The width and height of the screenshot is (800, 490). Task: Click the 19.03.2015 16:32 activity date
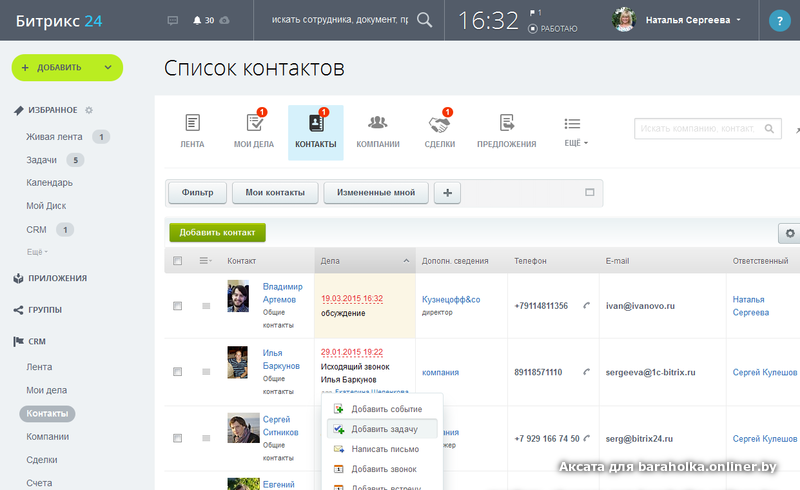coord(352,298)
